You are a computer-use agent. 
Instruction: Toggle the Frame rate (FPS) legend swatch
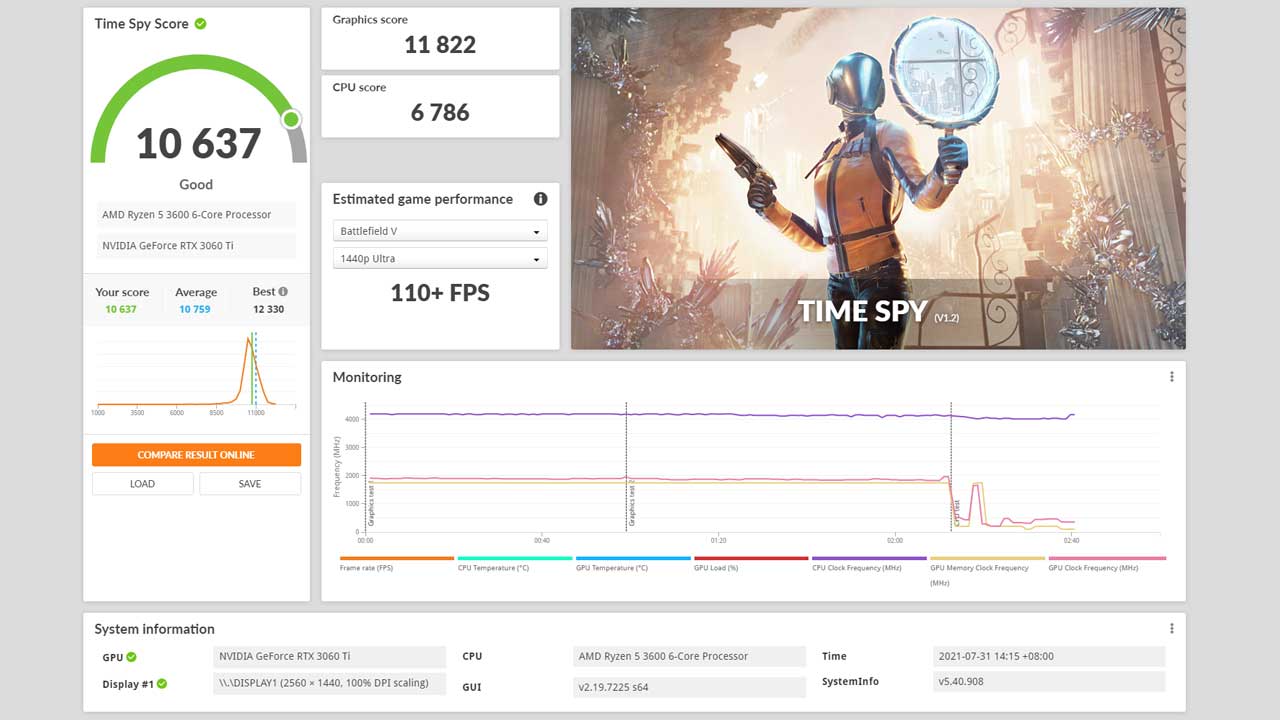point(397,558)
